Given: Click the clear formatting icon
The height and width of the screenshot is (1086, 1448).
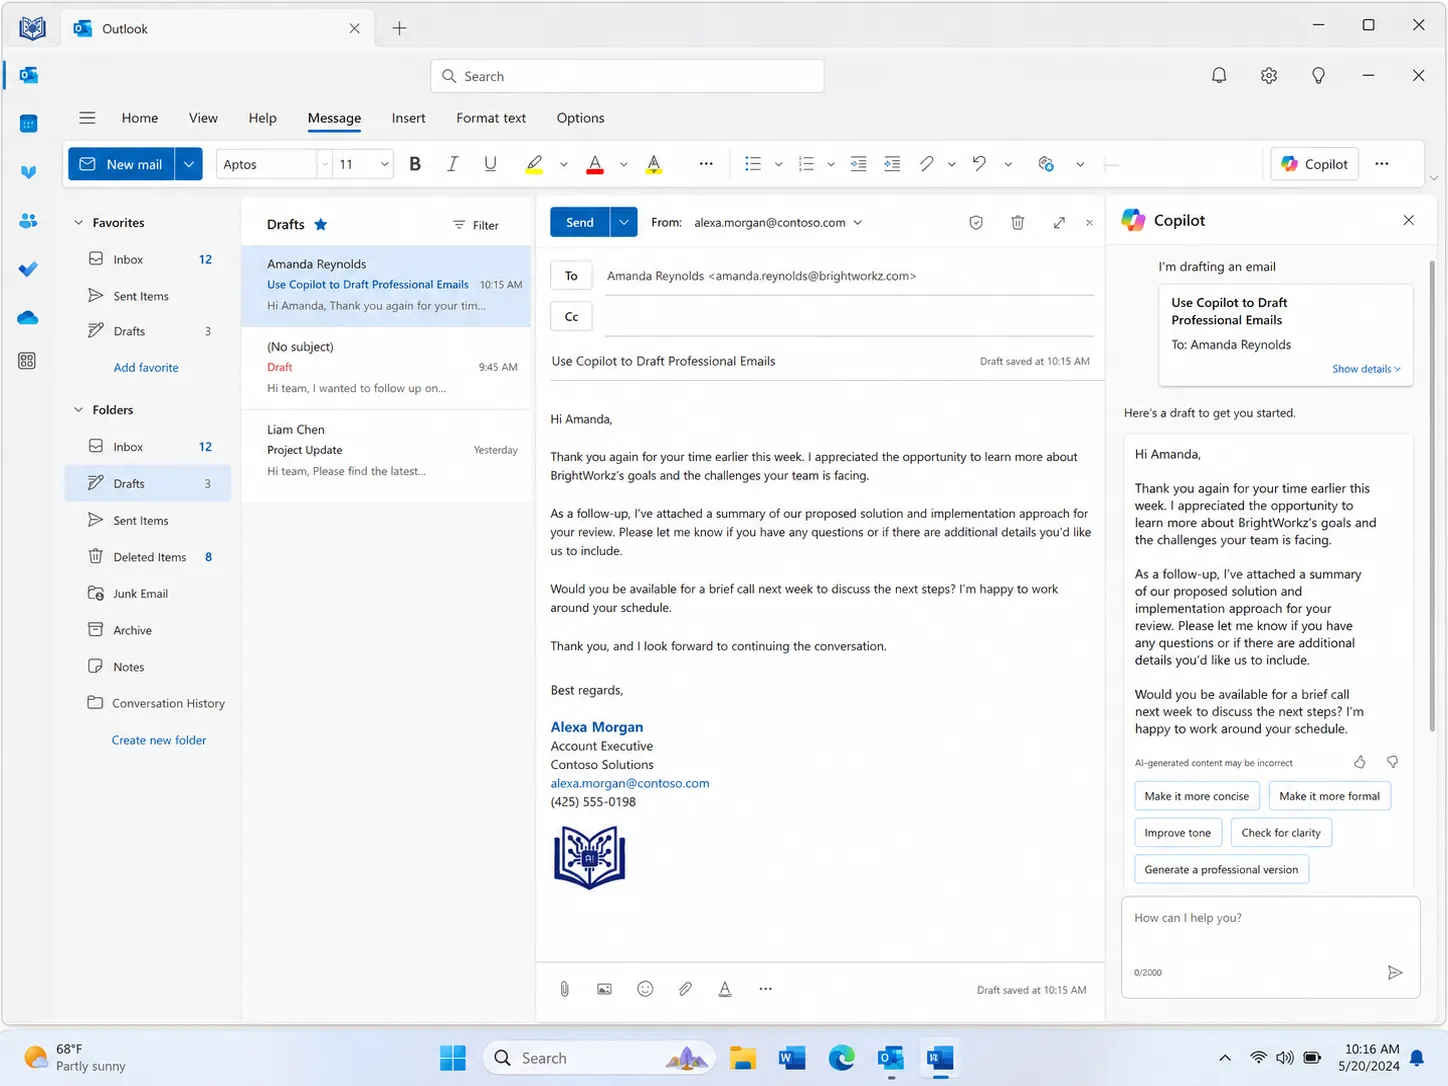Looking at the screenshot, I should coord(654,164).
